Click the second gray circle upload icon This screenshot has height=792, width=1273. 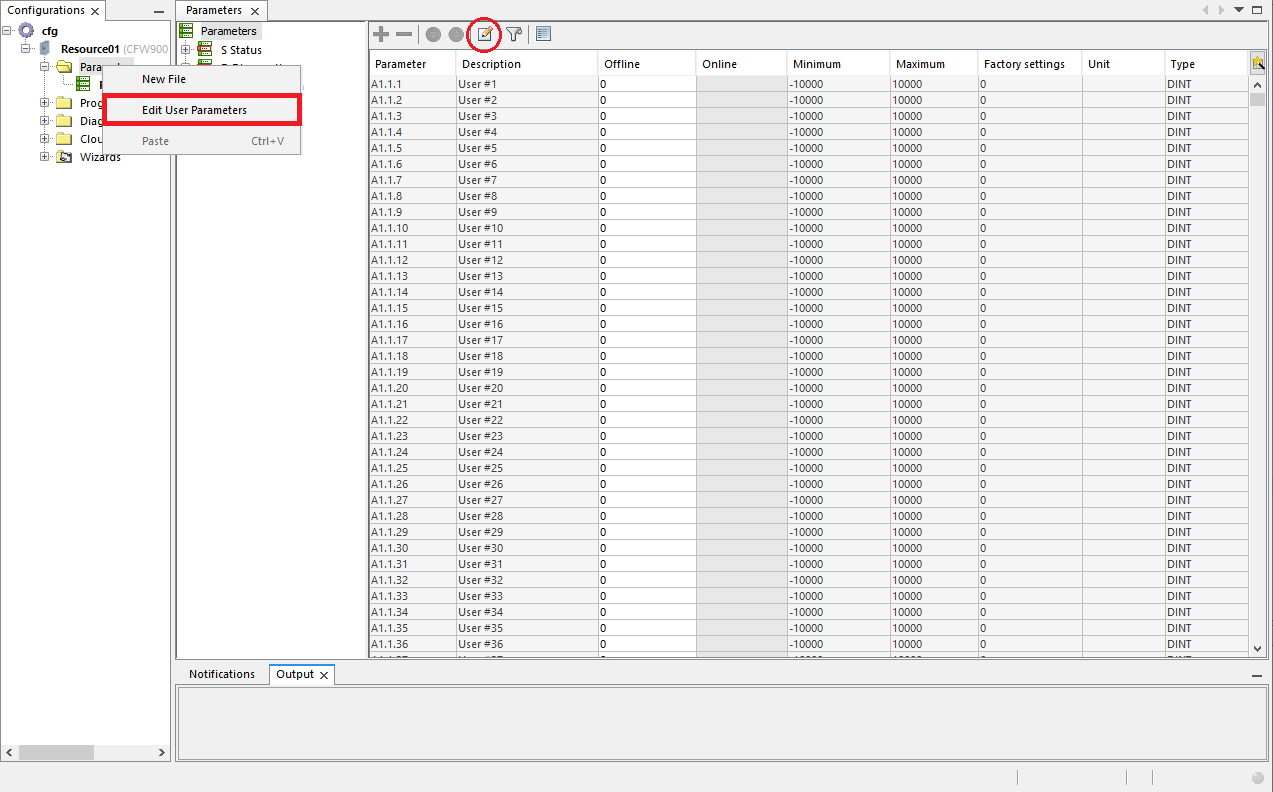click(457, 34)
